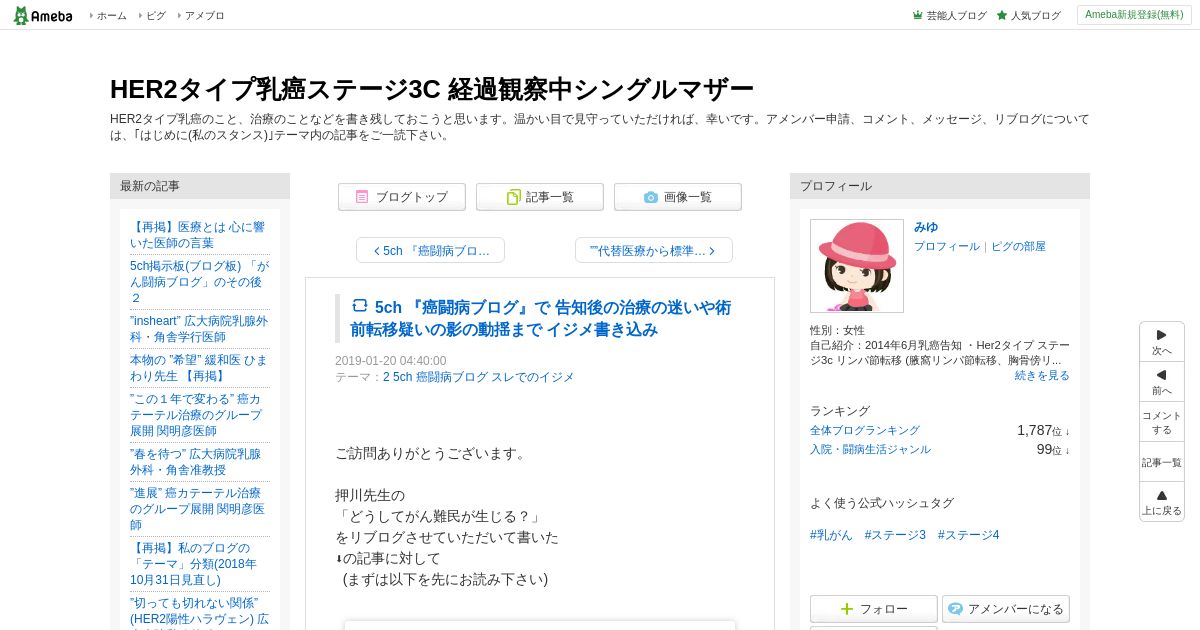Click the Ameba logo
The height and width of the screenshot is (630, 1200).
tap(42, 15)
